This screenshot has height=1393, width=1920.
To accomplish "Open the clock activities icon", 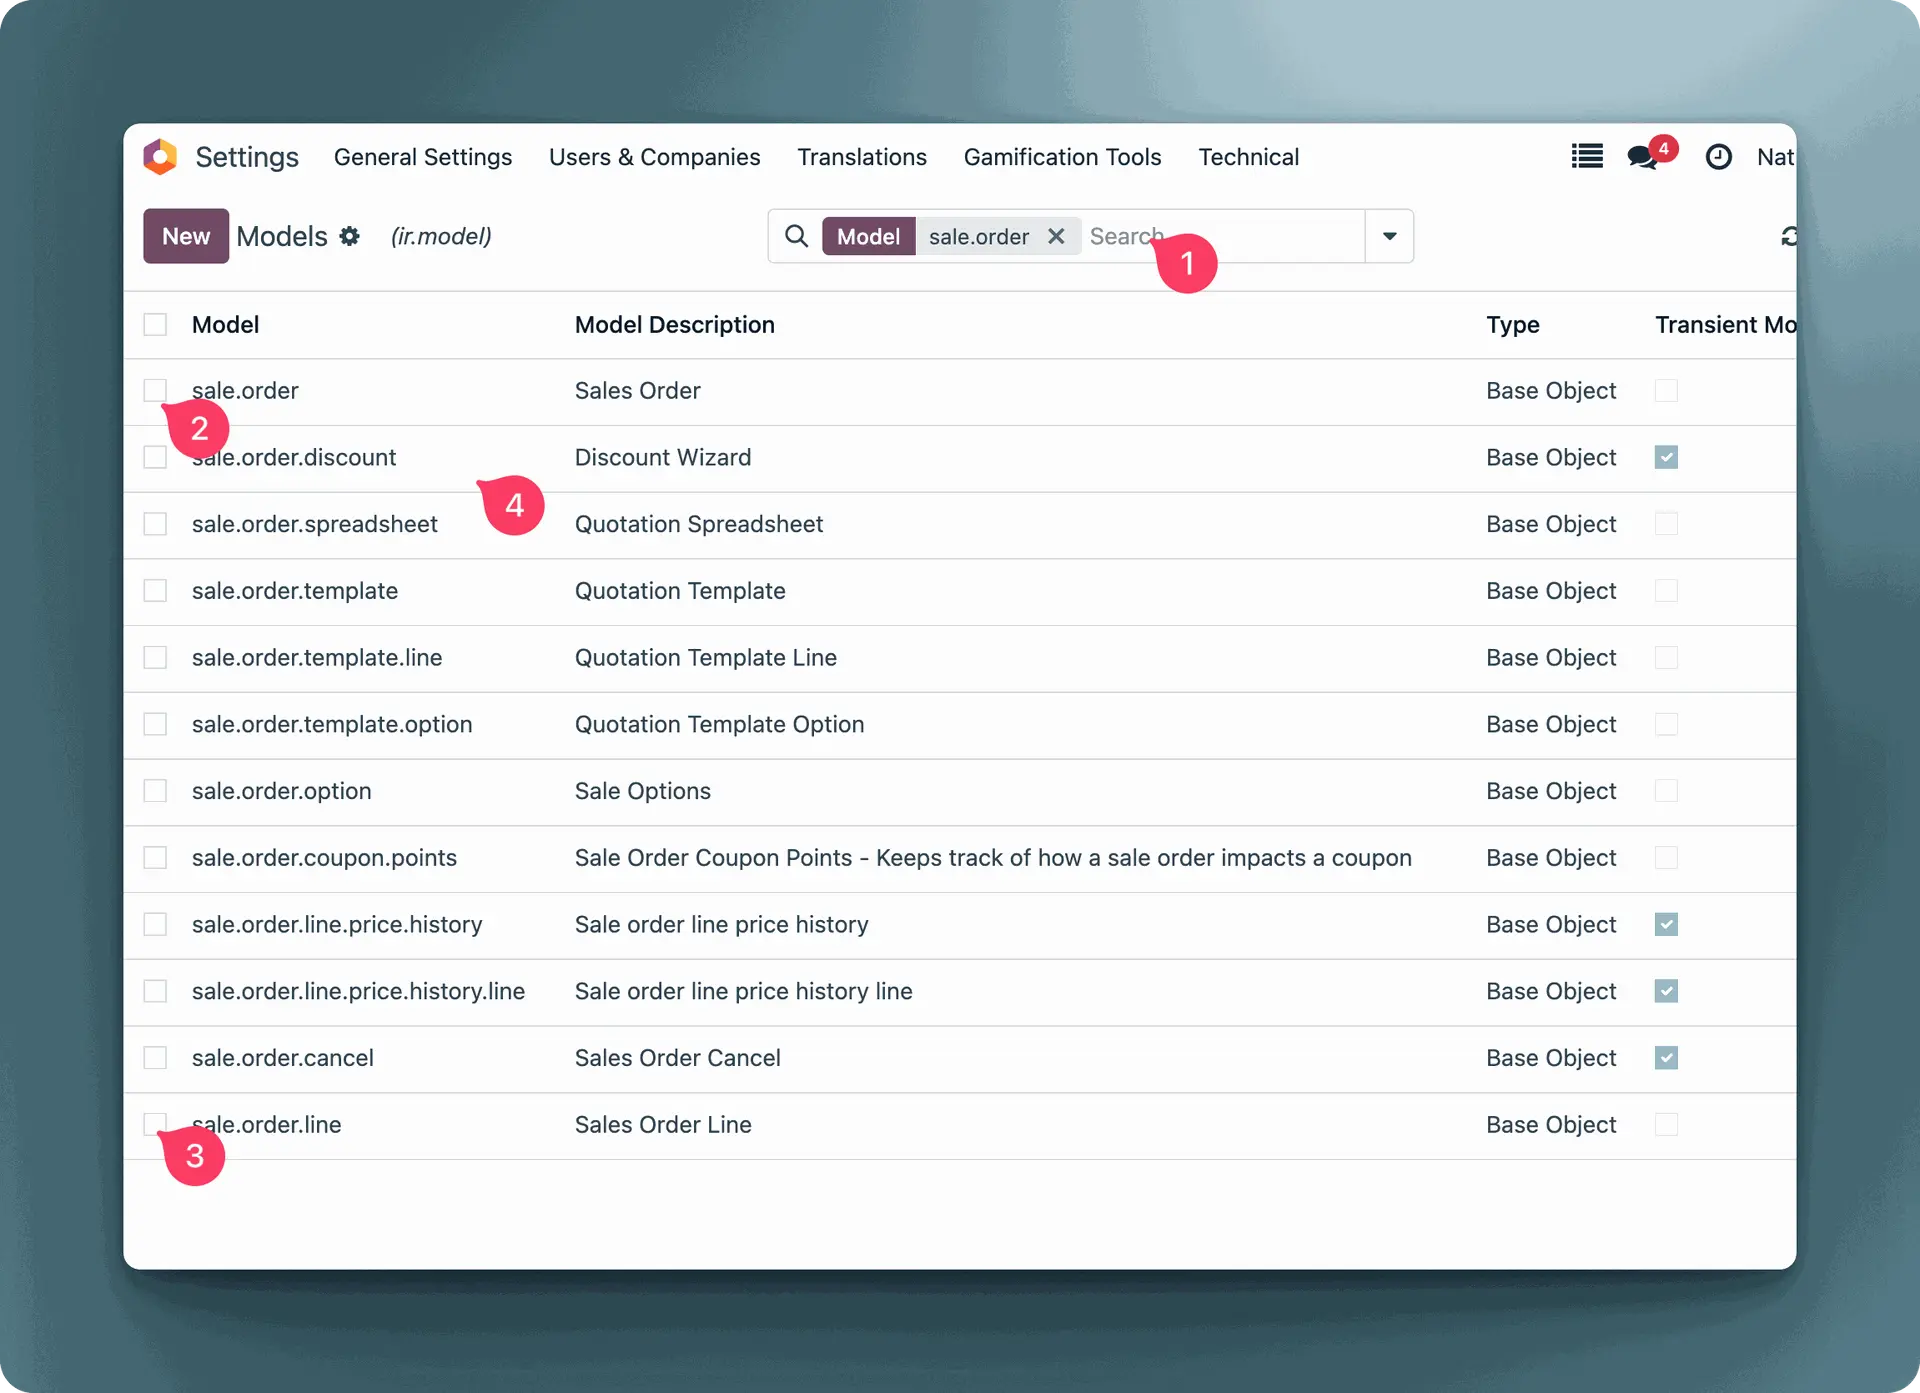I will 1718,157.
